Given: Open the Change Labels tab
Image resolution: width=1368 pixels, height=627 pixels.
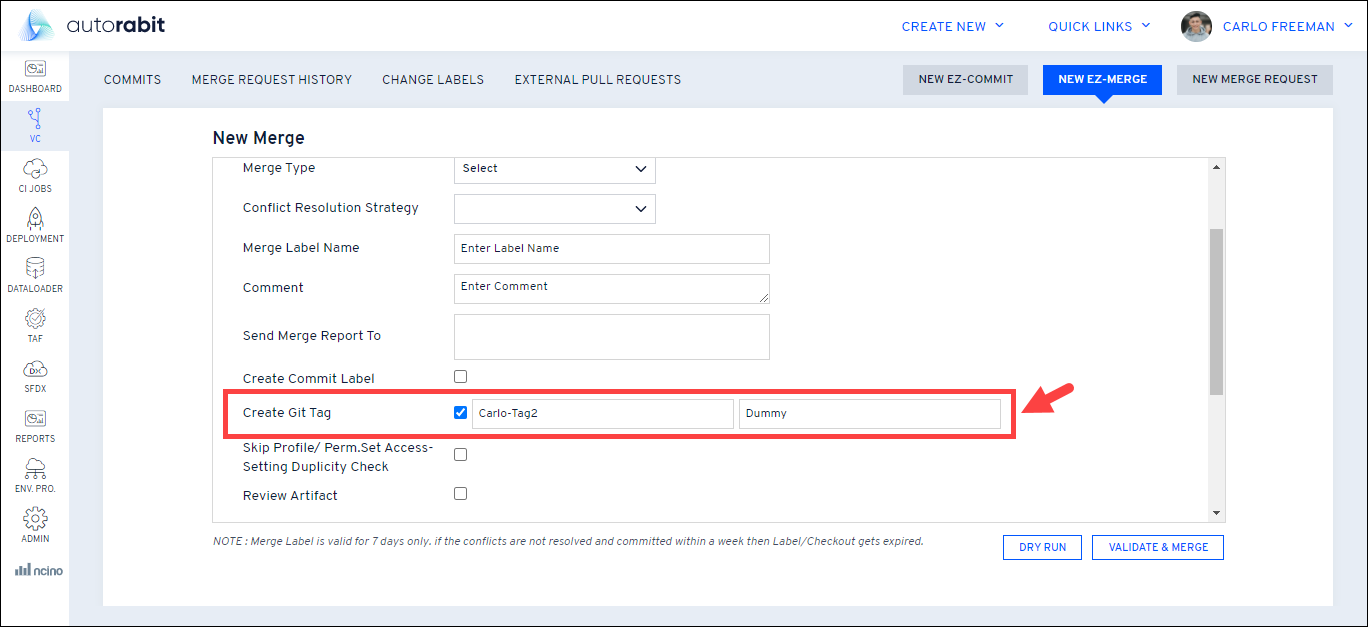Looking at the screenshot, I should [x=433, y=80].
